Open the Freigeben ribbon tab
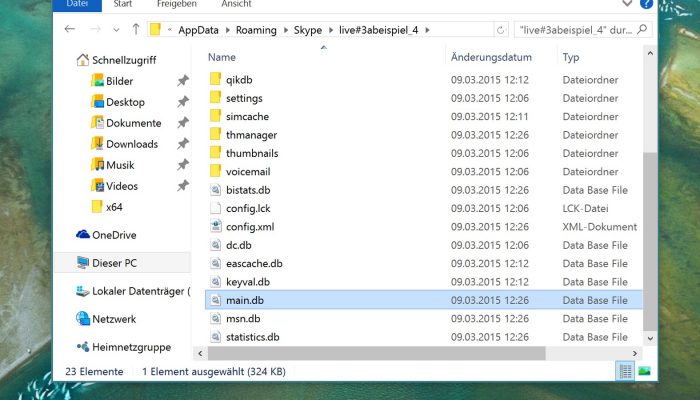This screenshot has width=700, height=400. click(177, 4)
